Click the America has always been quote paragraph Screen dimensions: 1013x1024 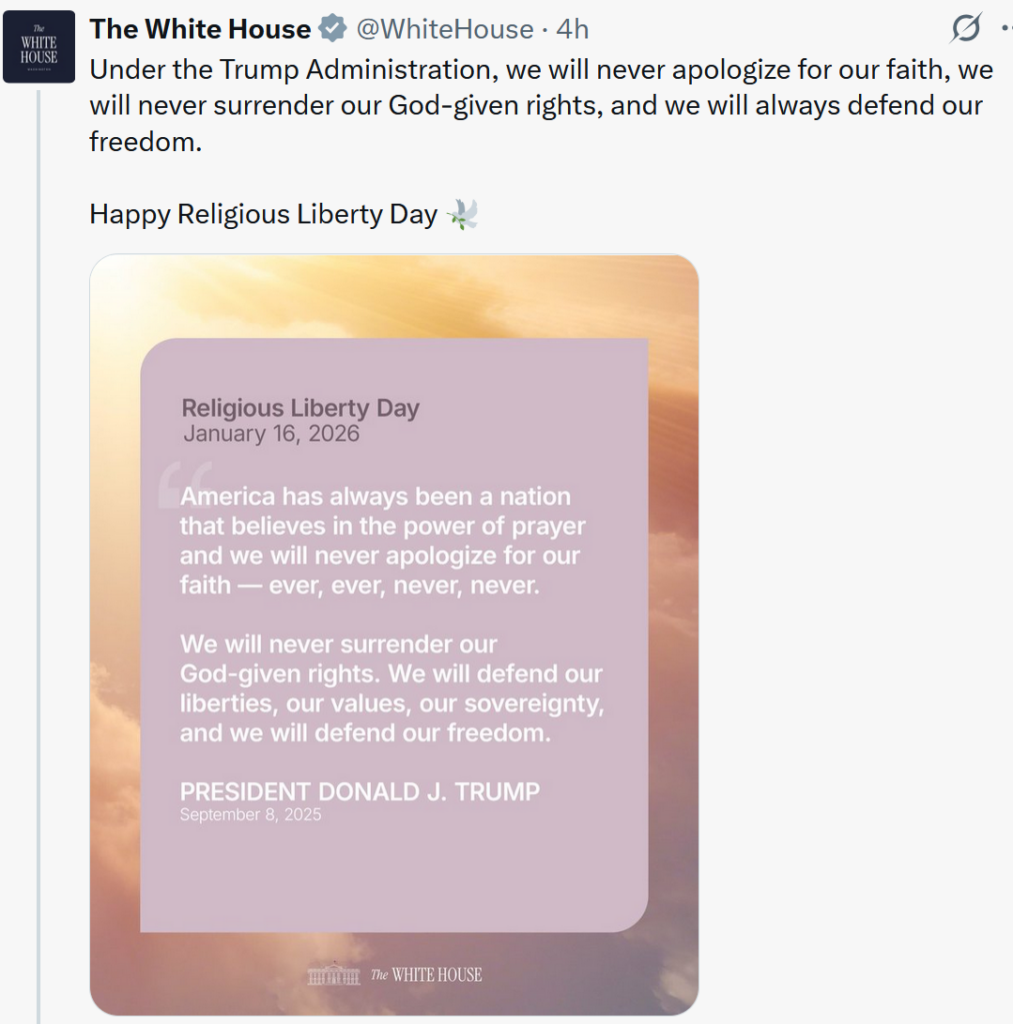[383, 541]
